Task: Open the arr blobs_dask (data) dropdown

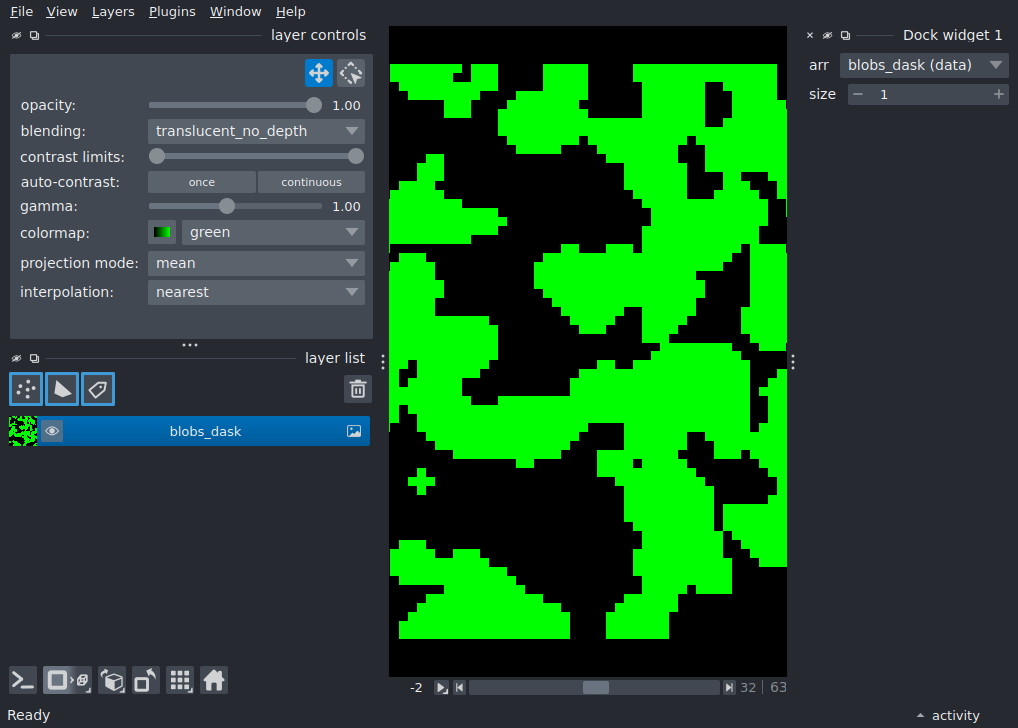Action: click(x=924, y=65)
